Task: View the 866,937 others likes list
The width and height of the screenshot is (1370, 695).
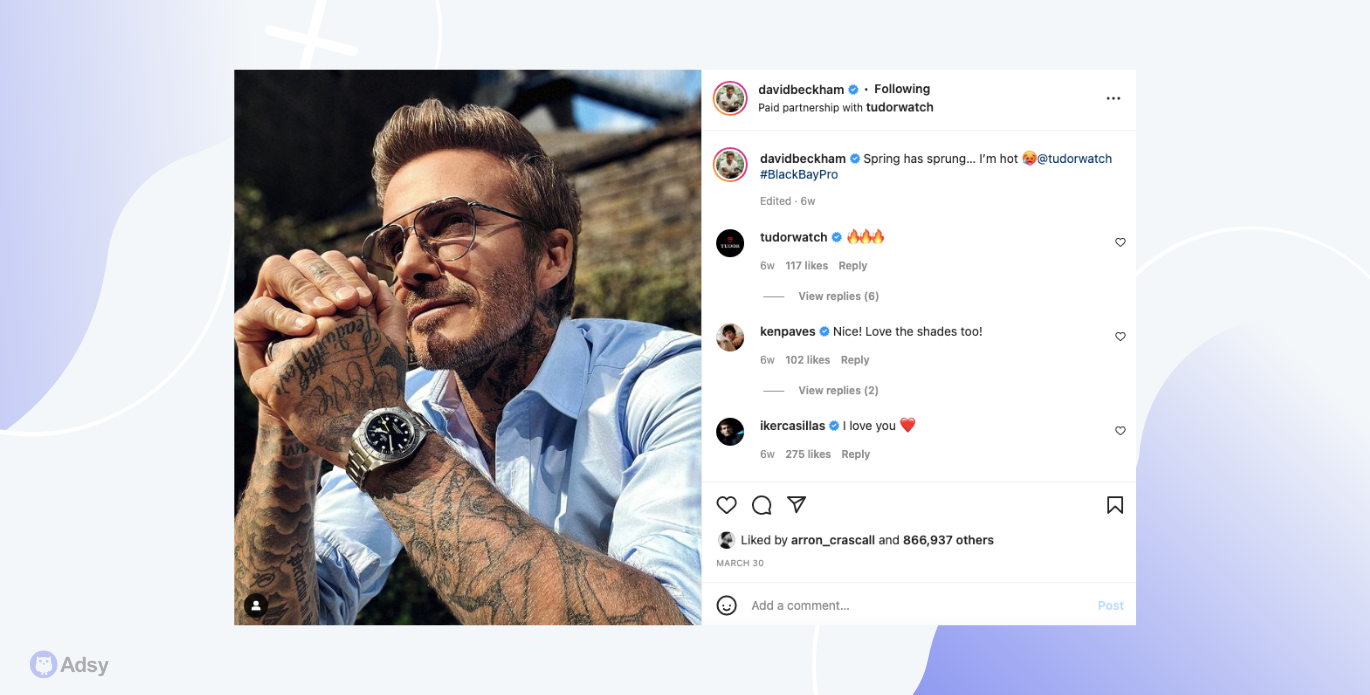Action: (x=948, y=540)
